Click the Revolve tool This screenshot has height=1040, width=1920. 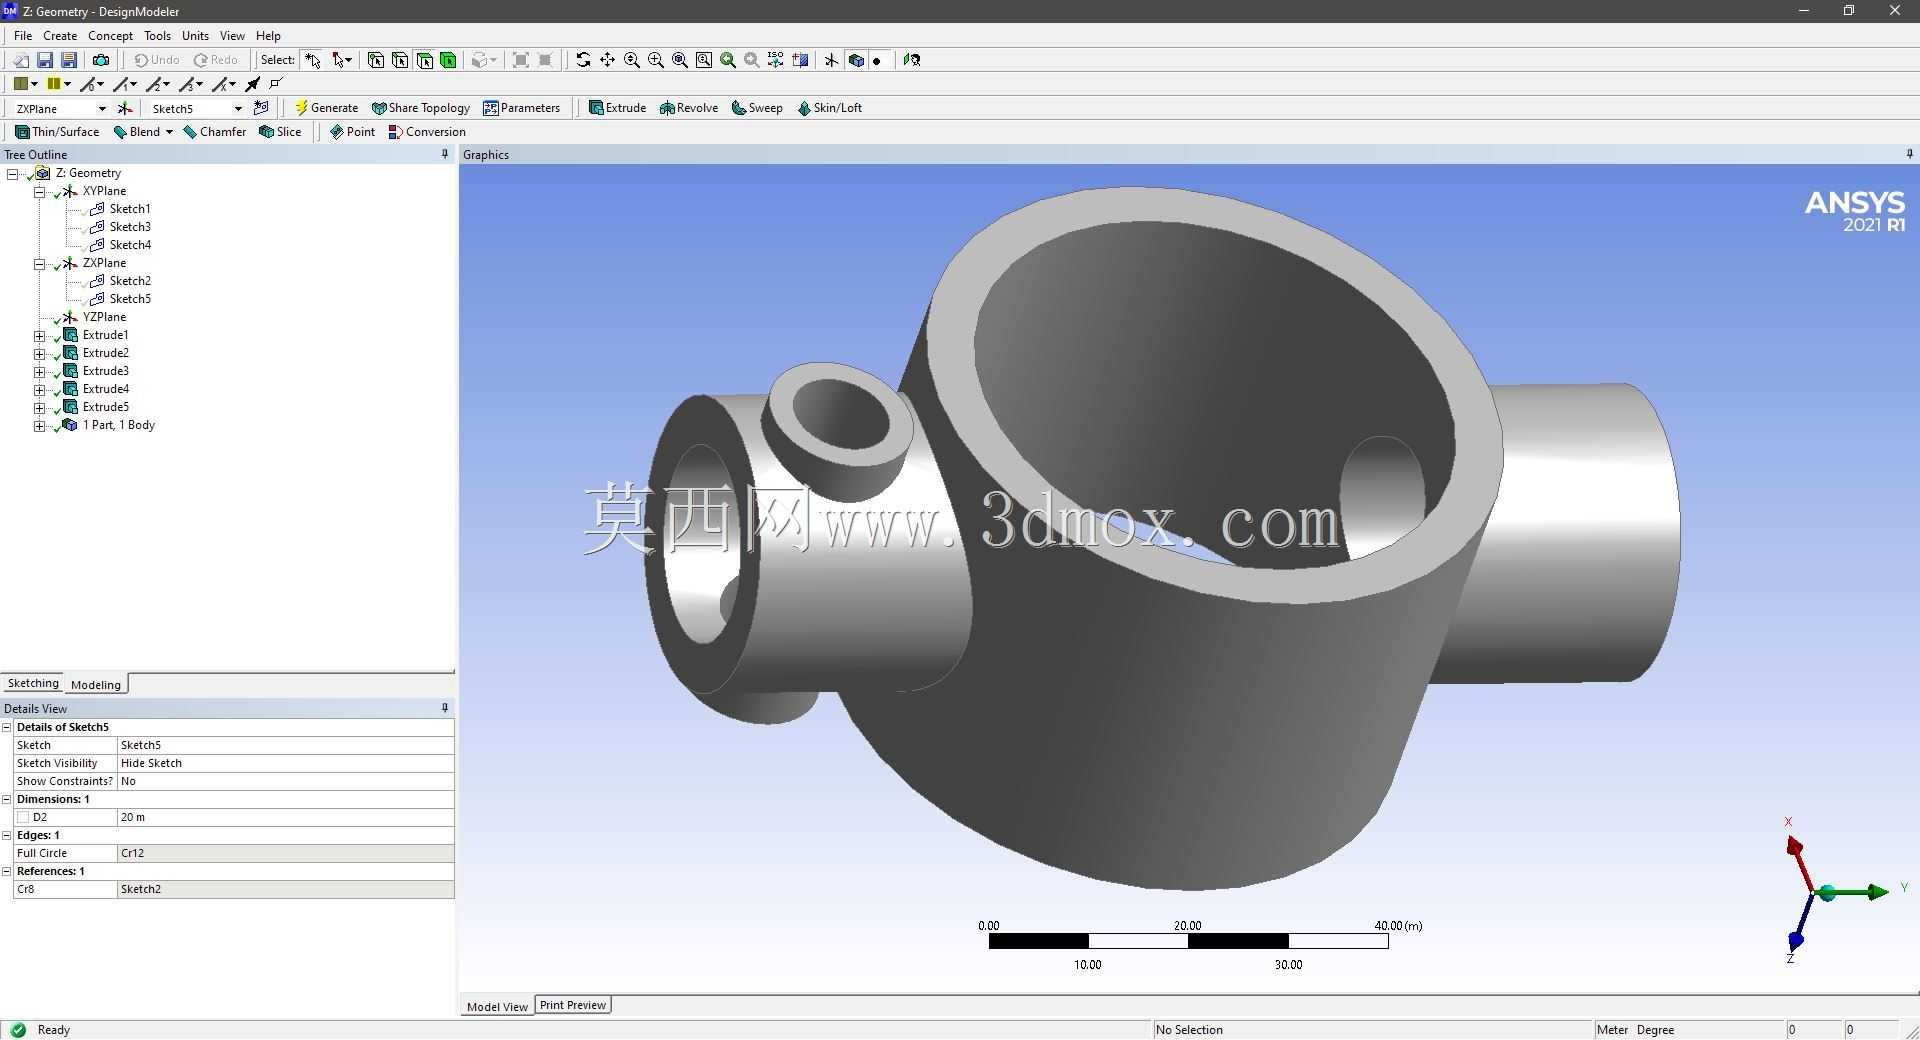[x=689, y=108]
